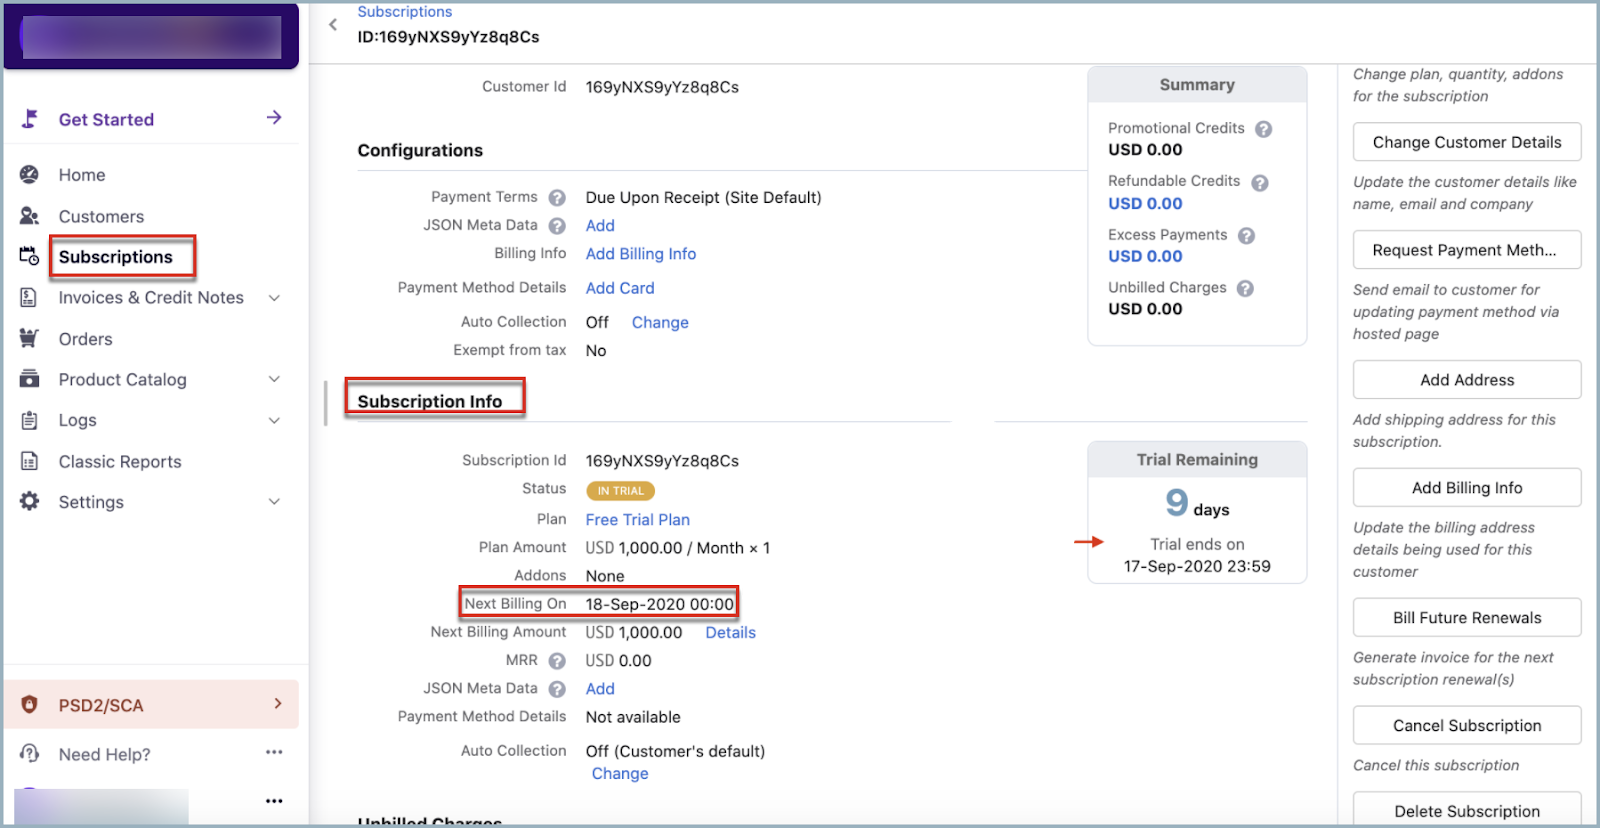Image resolution: width=1600 pixels, height=828 pixels.
Task: Expand the Invoices & Credit Notes menu
Action: coord(274,298)
